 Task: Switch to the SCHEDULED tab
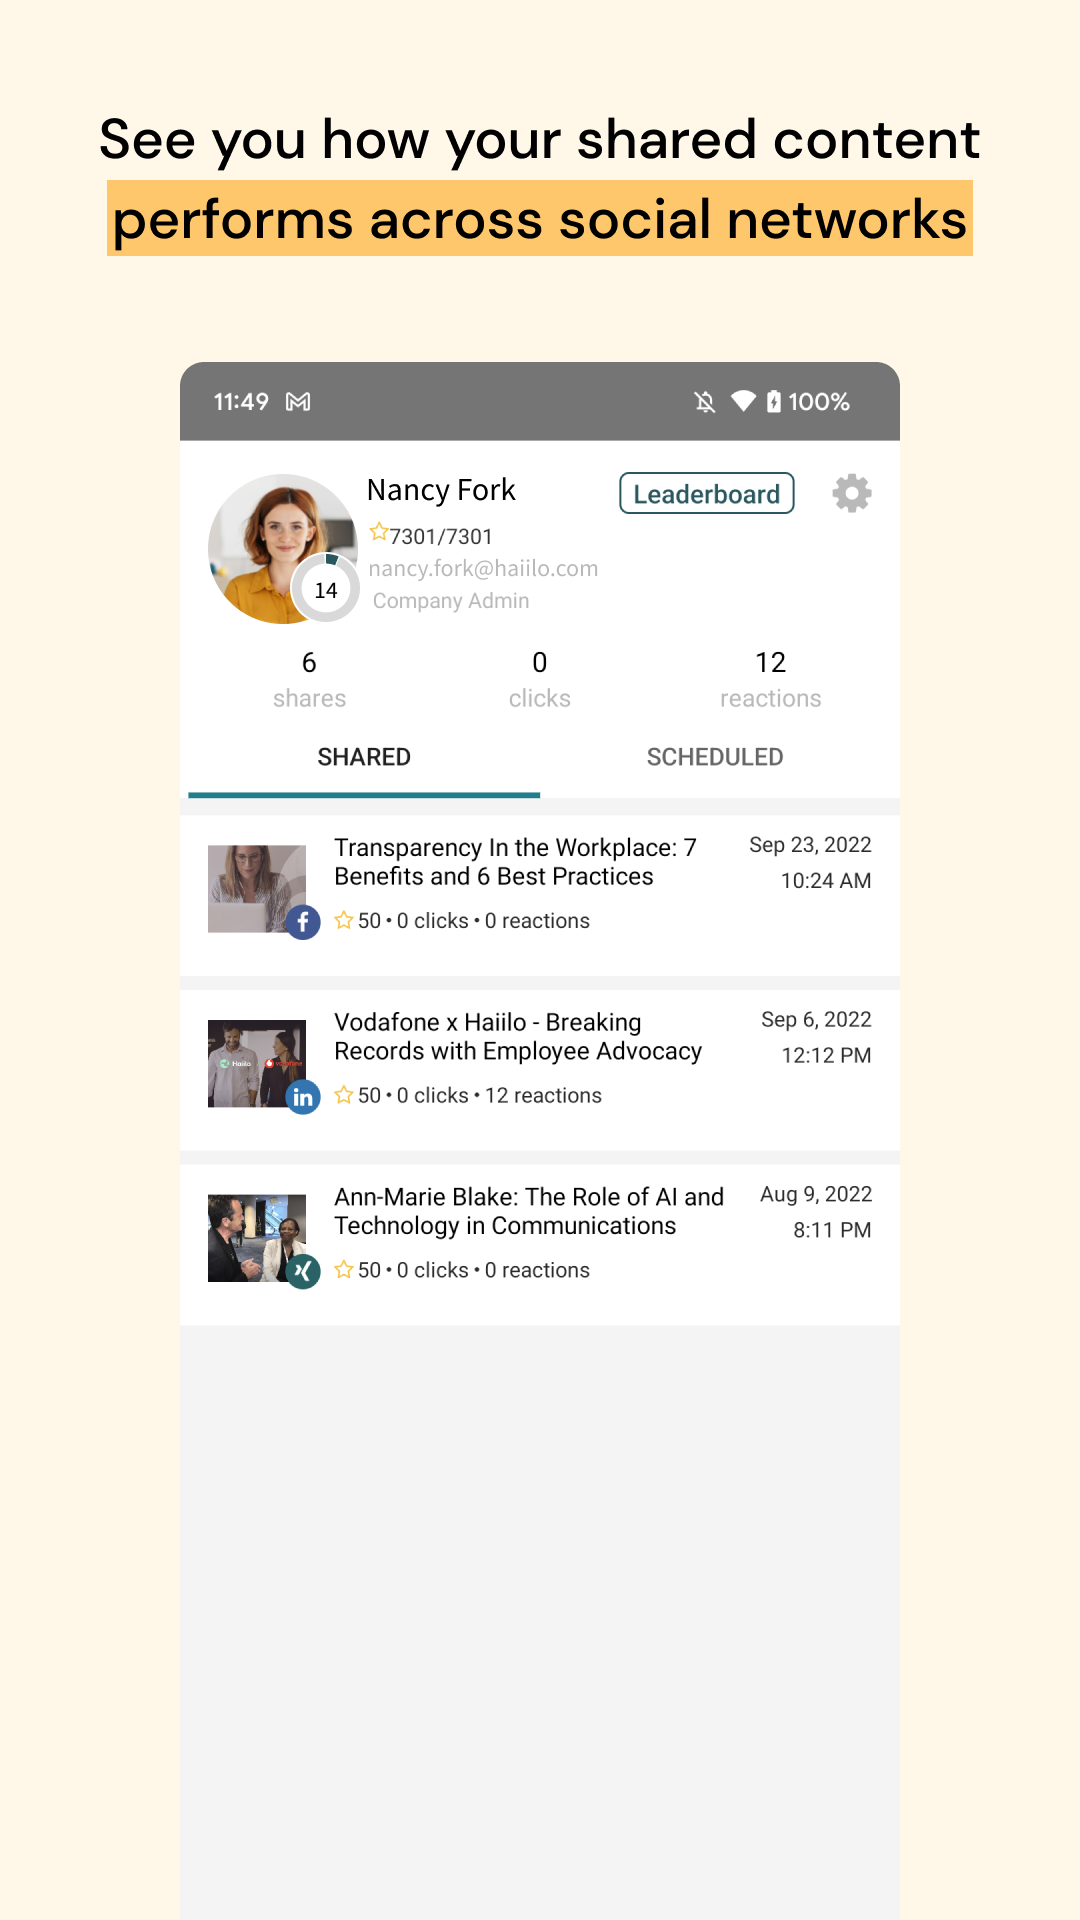click(x=715, y=757)
